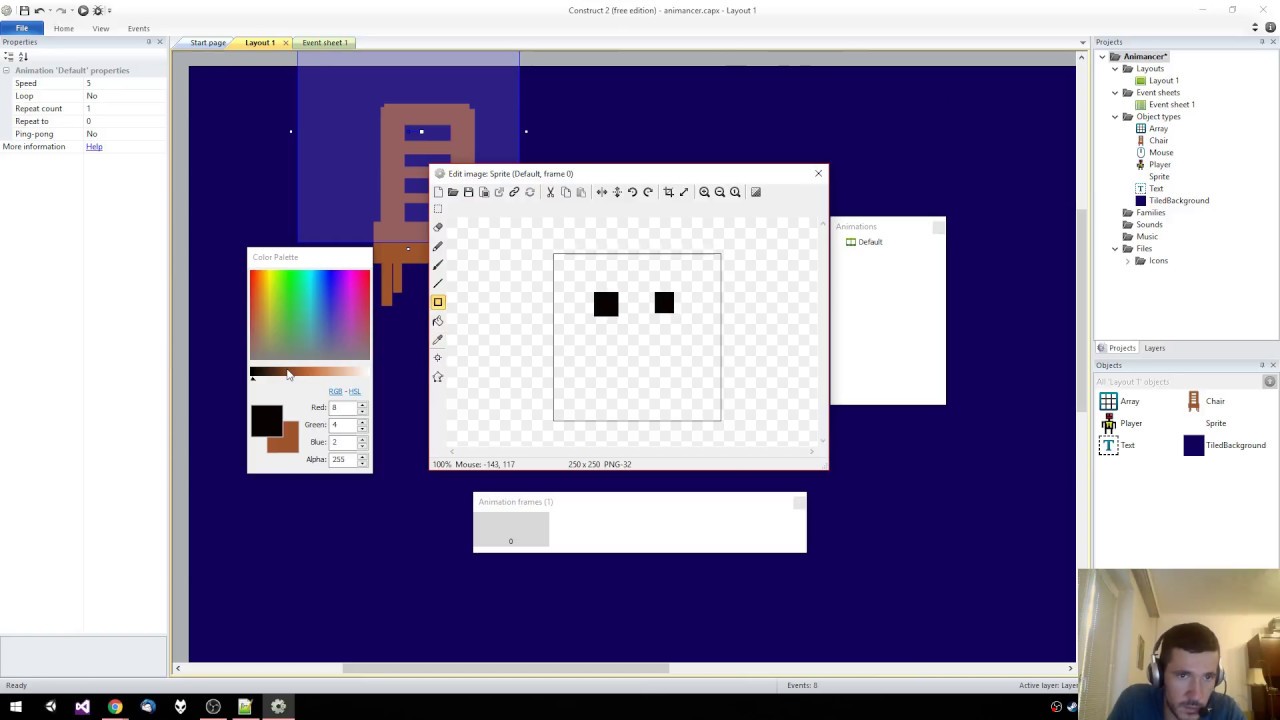
Task: Switch color palette to HSL mode
Action: point(354,392)
